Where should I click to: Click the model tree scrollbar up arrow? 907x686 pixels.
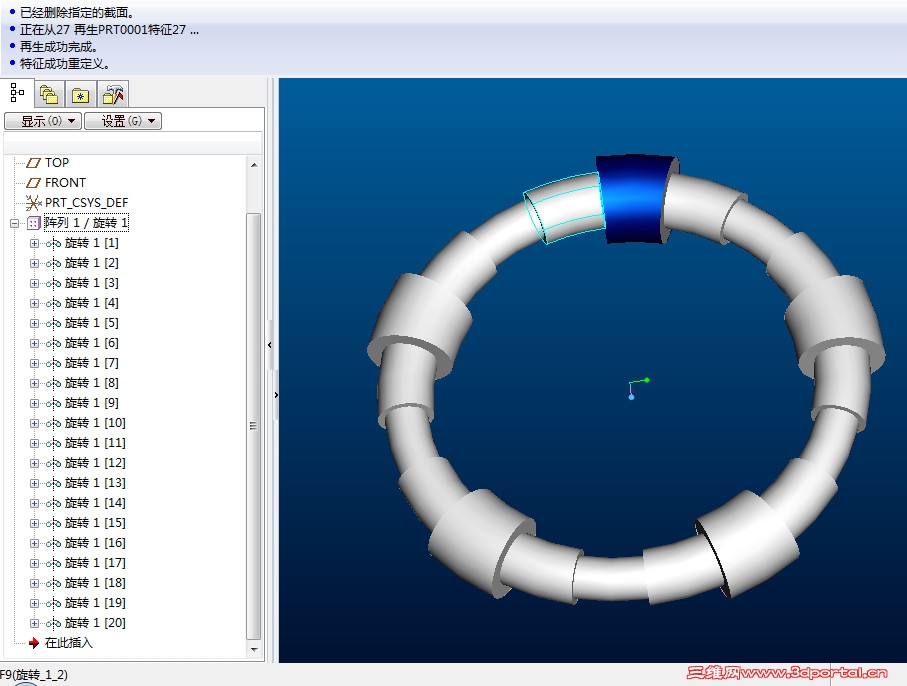pos(254,165)
